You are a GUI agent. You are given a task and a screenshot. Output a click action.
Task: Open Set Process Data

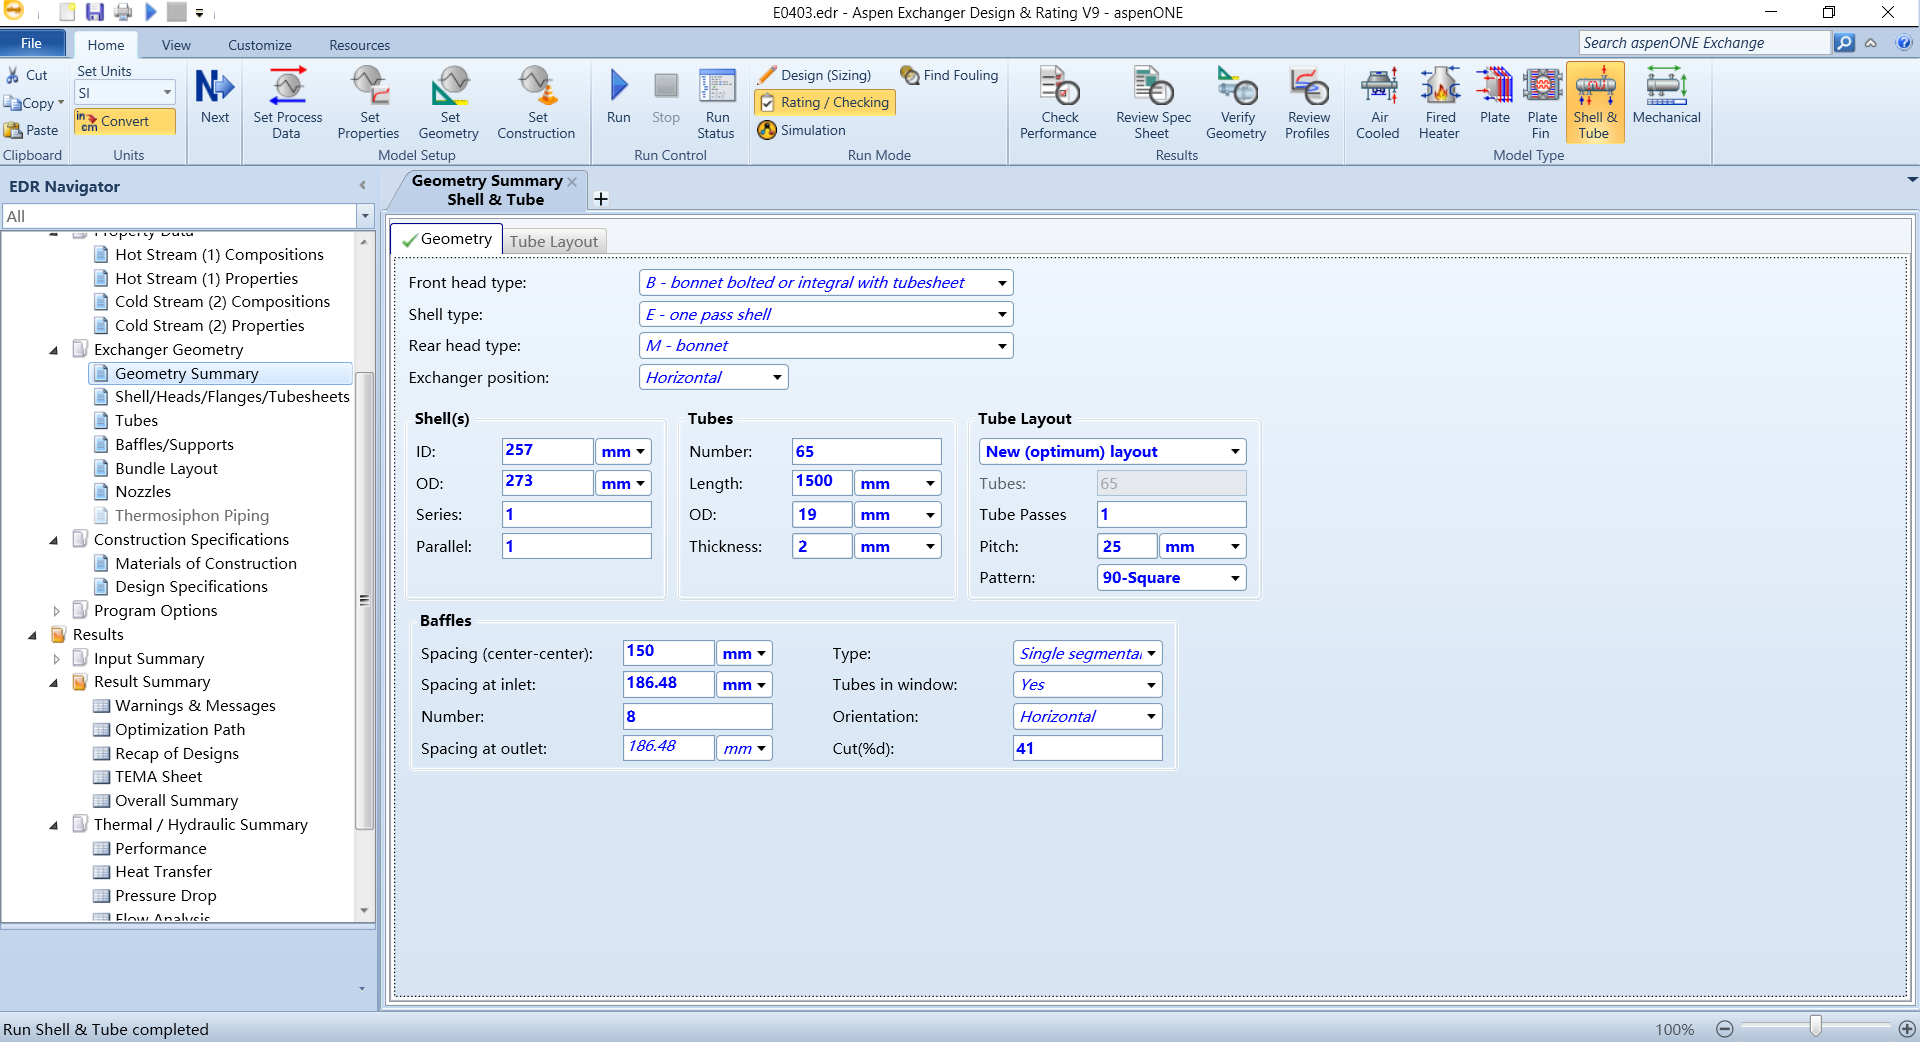click(287, 103)
